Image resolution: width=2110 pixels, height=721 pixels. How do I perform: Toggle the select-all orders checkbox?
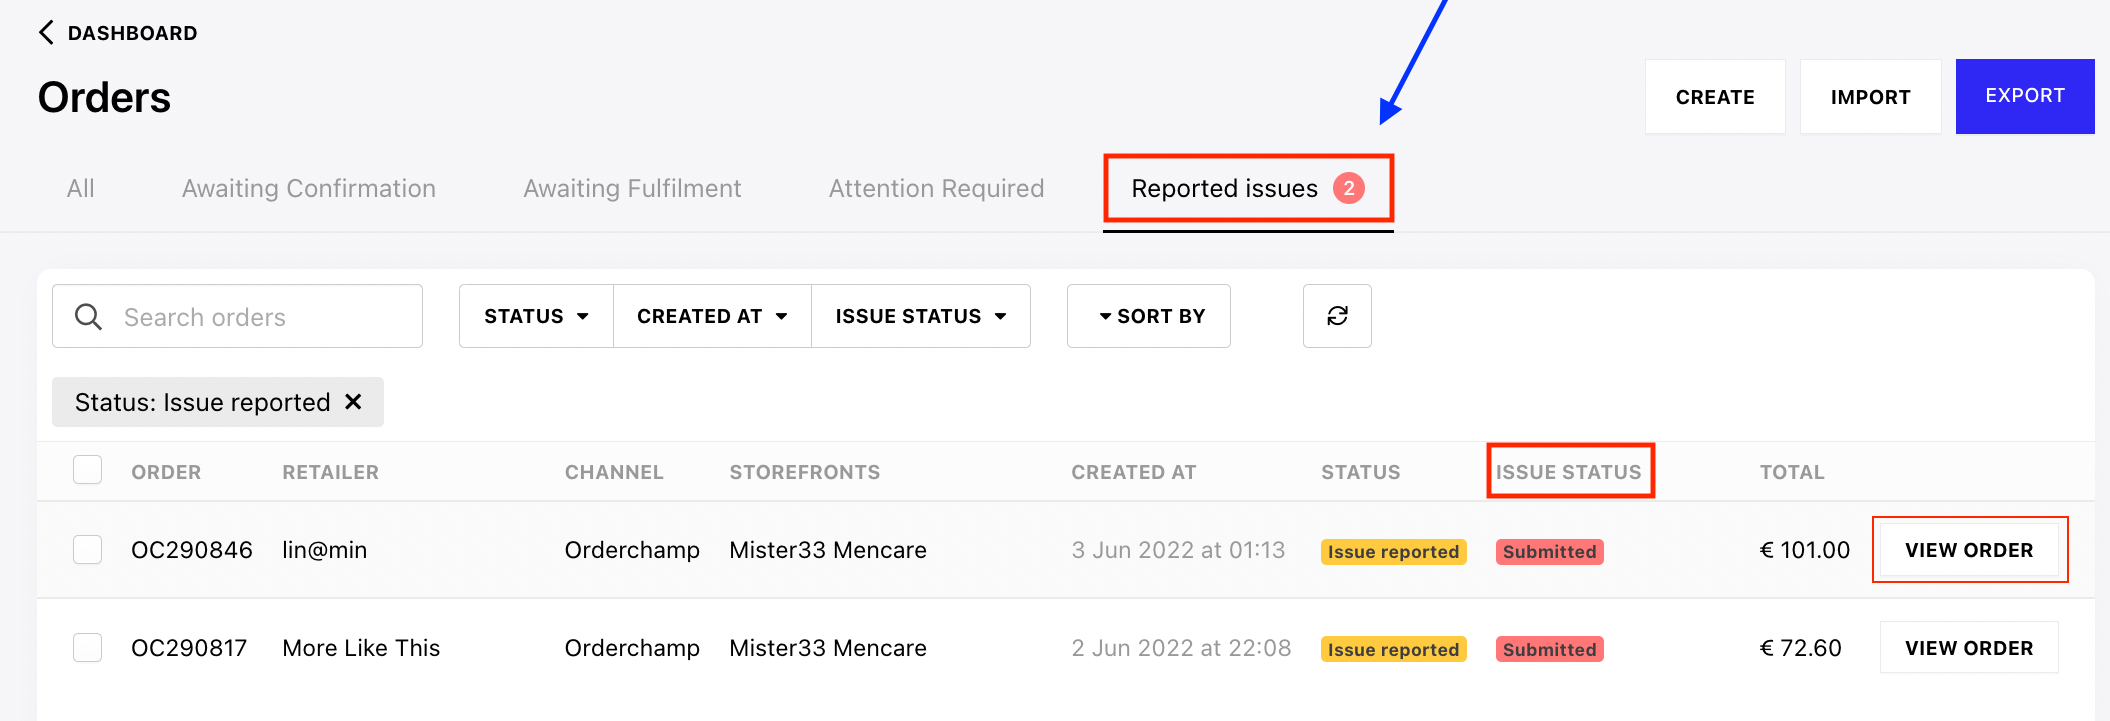point(88,470)
